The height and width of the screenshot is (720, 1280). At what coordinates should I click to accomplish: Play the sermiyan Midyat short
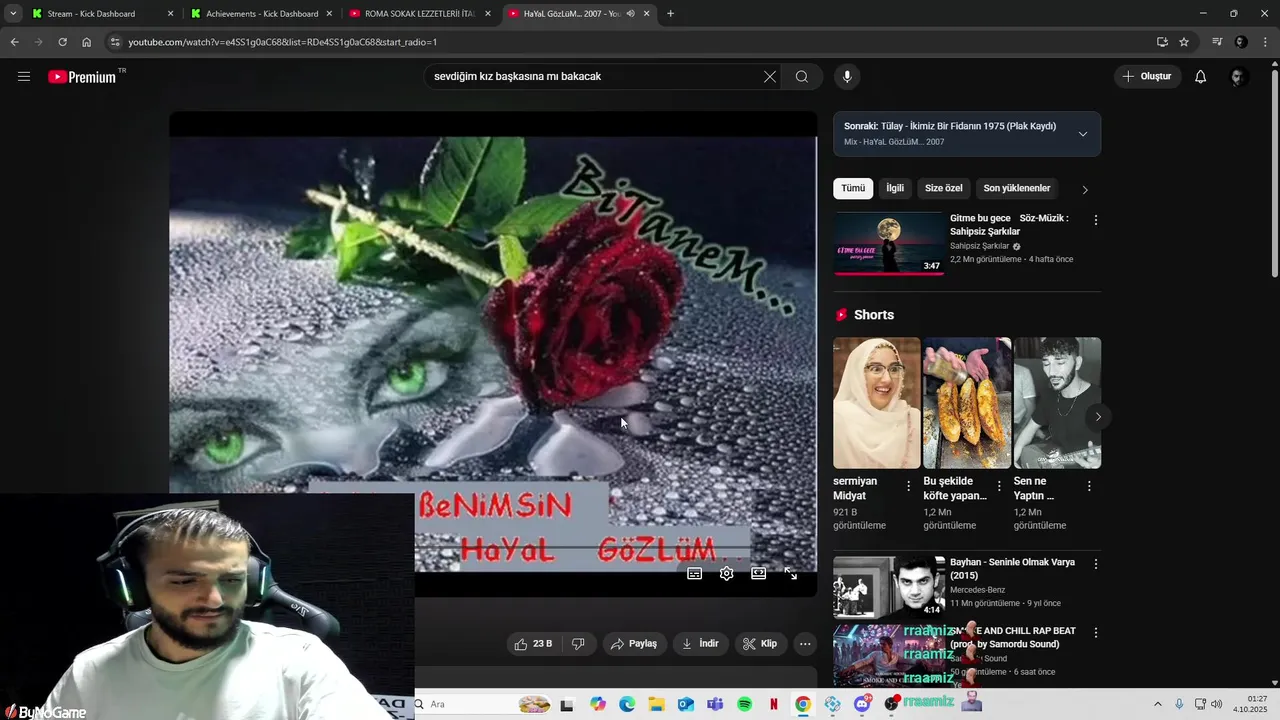(x=877, y=403)
